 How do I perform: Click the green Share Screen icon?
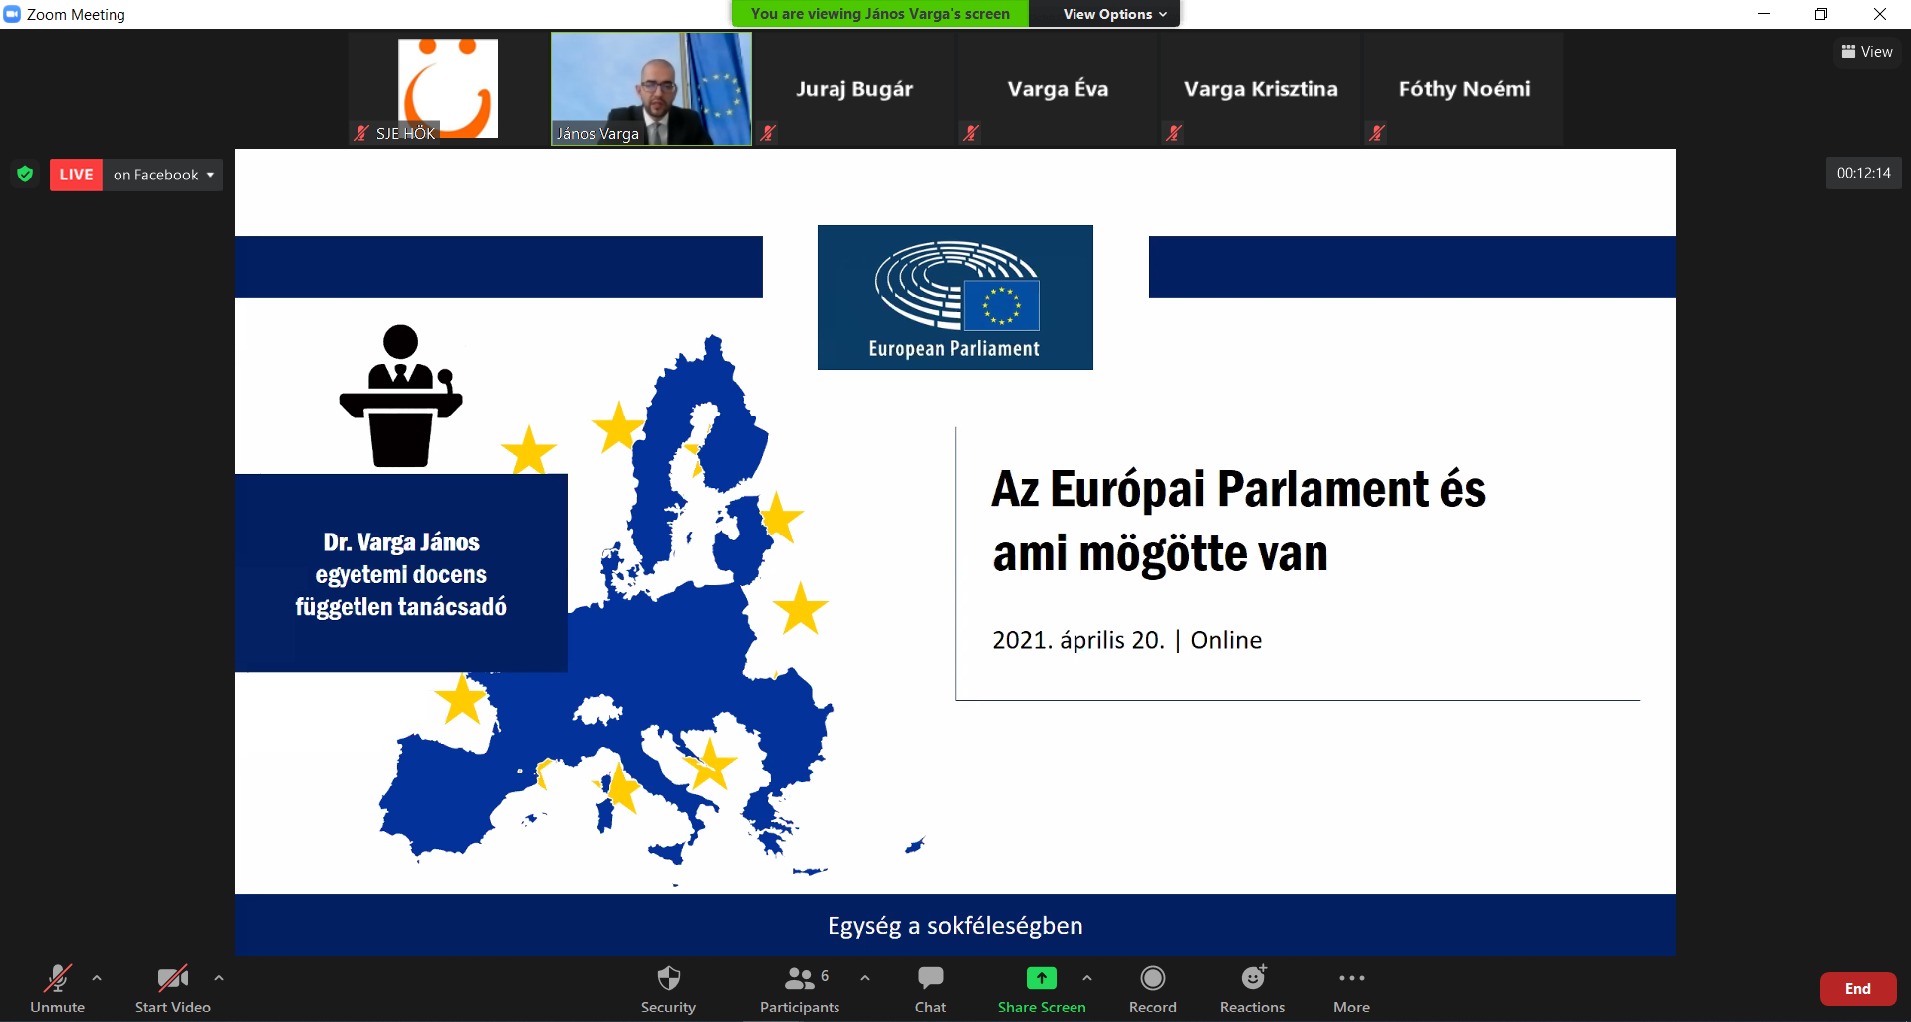[x=1041, y=978]
